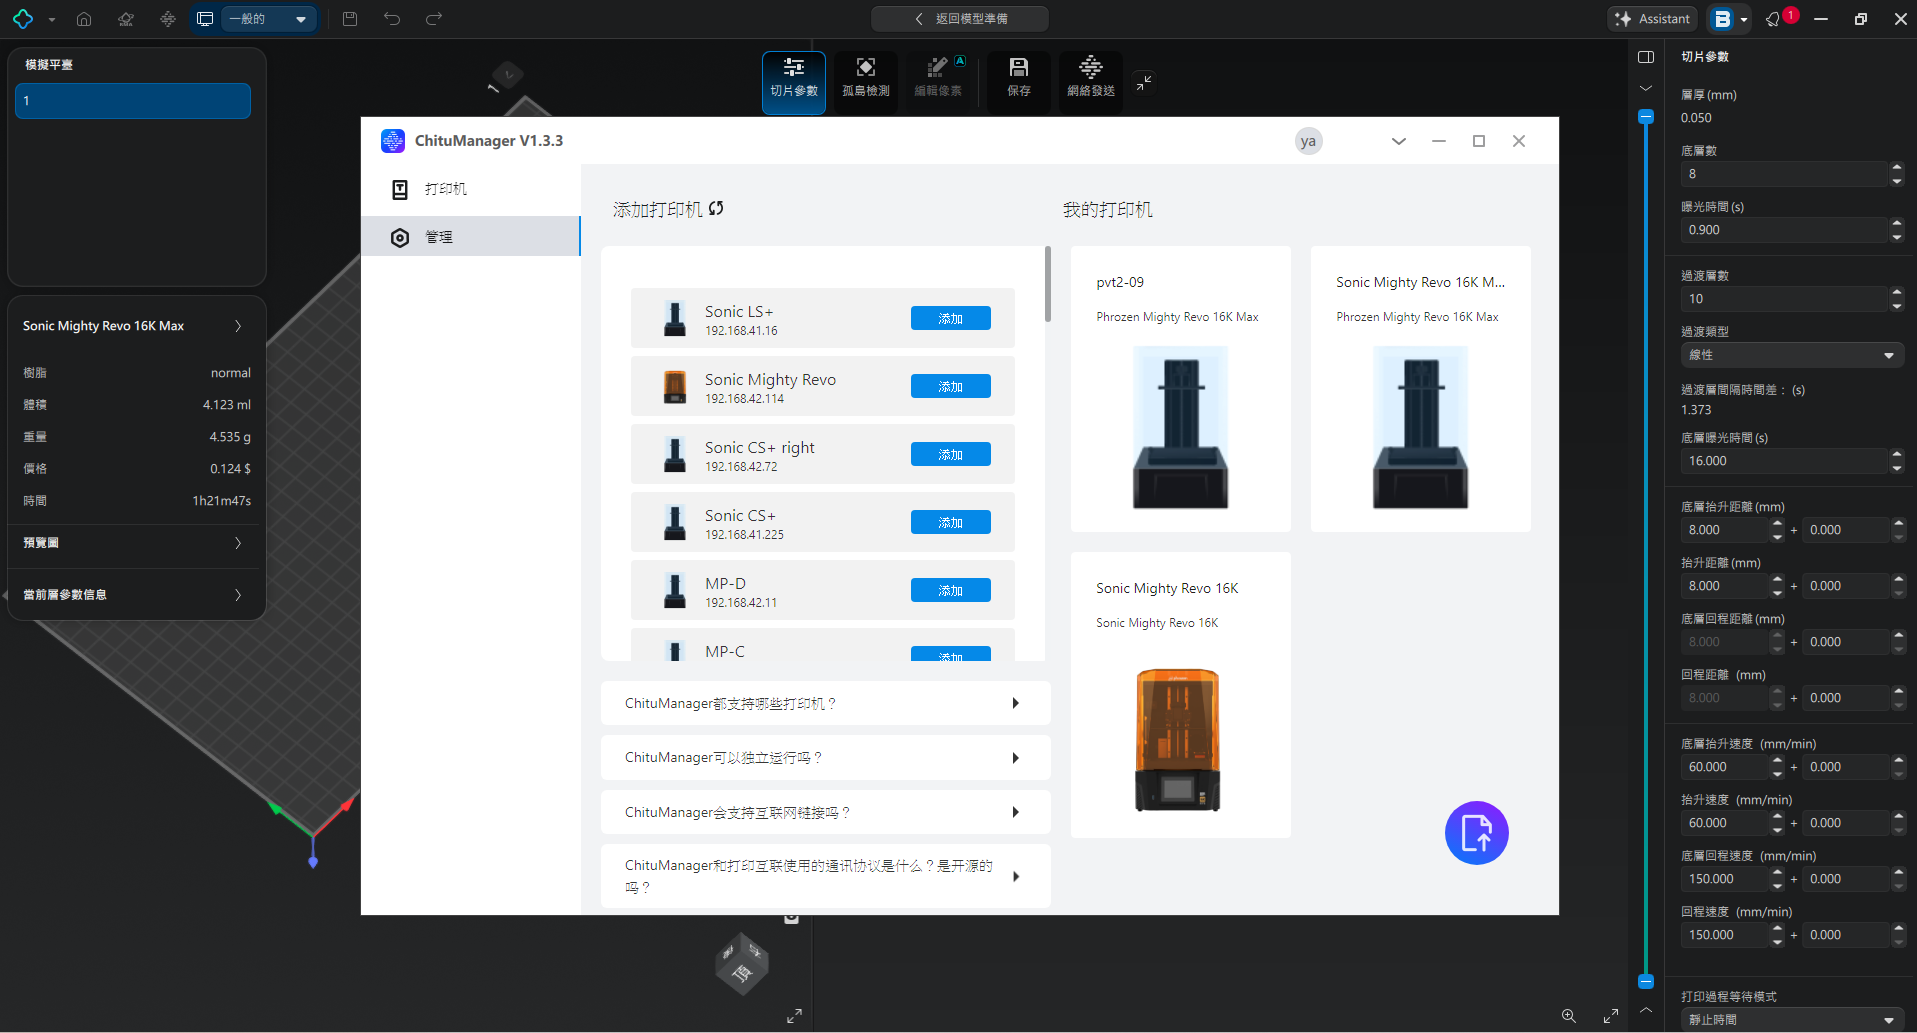Screen dimensions: 1917x1033
Task: Add the Sonic Mighty Revo printer
Action: [x=950, y=386]
